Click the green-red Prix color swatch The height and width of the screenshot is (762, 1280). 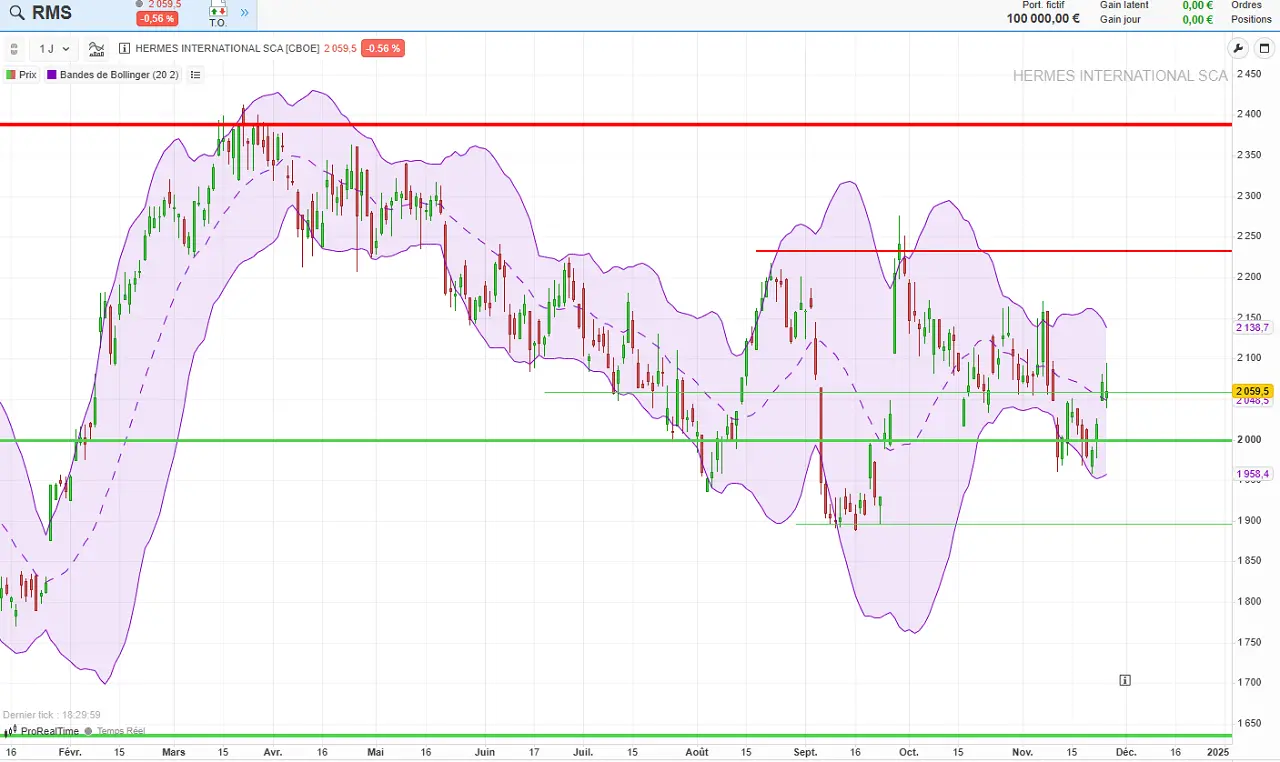[x=11, y=75]
